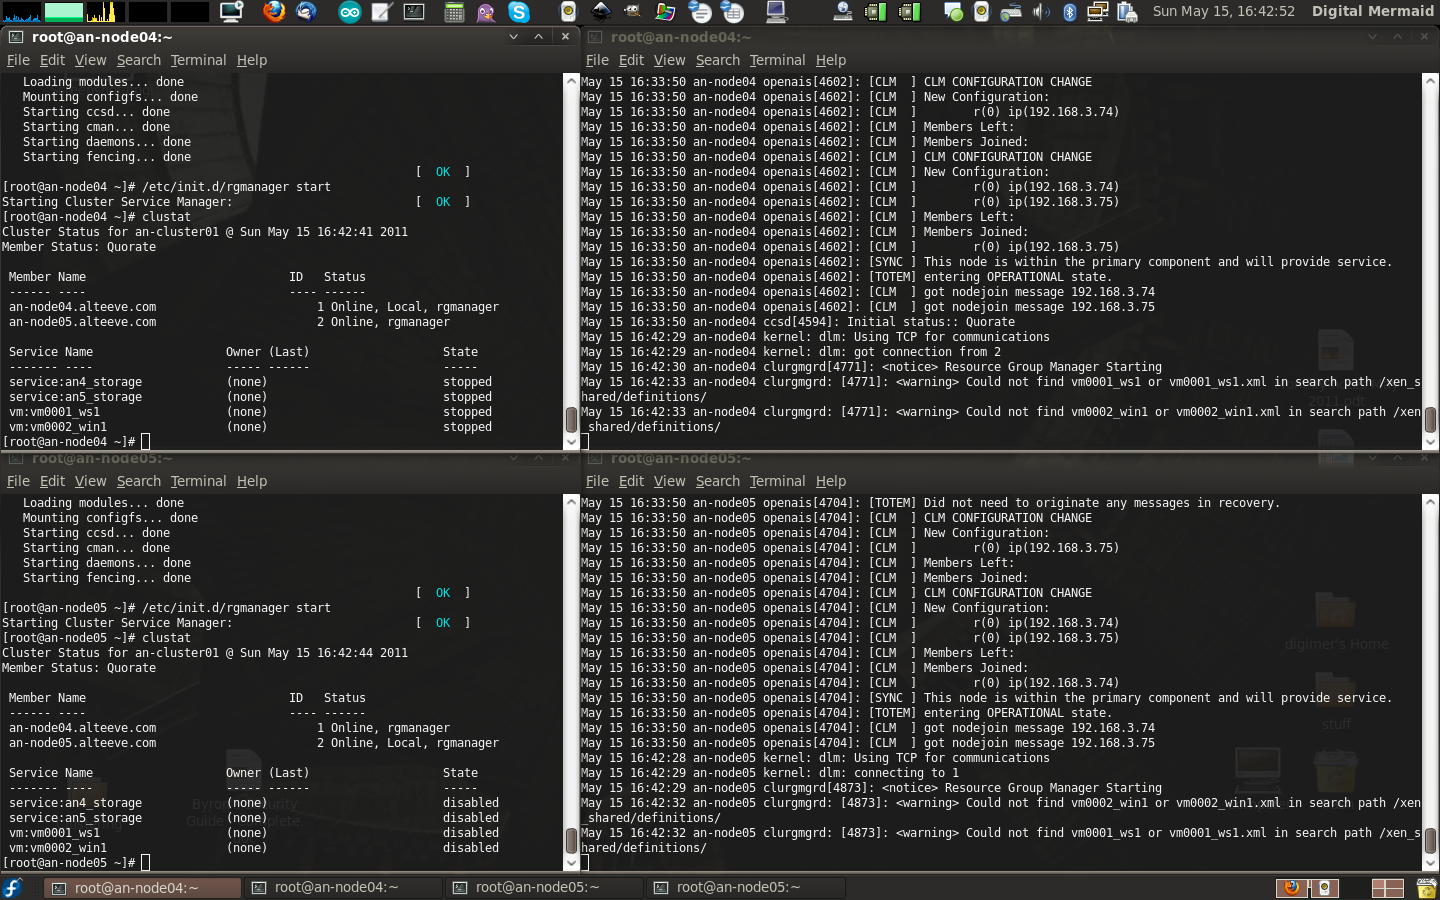Launch Firefox from the top panel
The height and width of the screenshot is (900, 1440).
tap(274, 12)
